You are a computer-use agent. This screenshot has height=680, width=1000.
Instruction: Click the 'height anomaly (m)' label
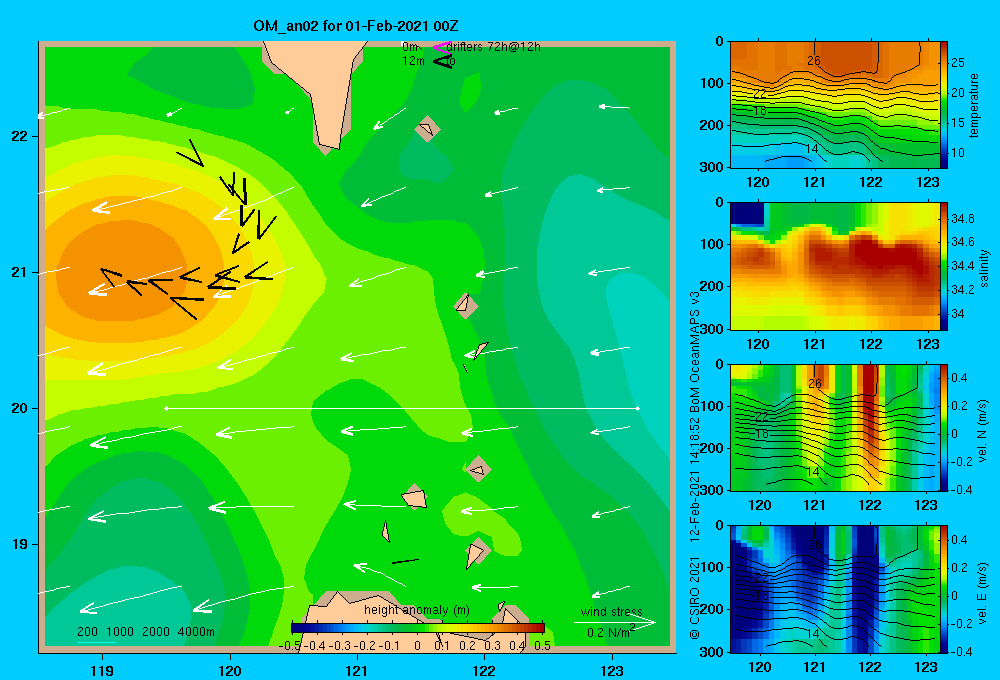click(x=416, y=610)
